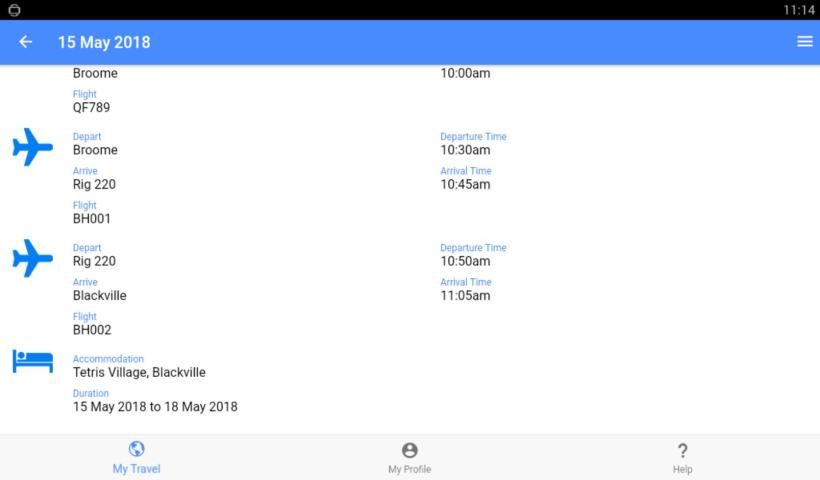Tap the My Profile person icon
This screenshot has width=820, height=480.
click(x=409, y=451)
